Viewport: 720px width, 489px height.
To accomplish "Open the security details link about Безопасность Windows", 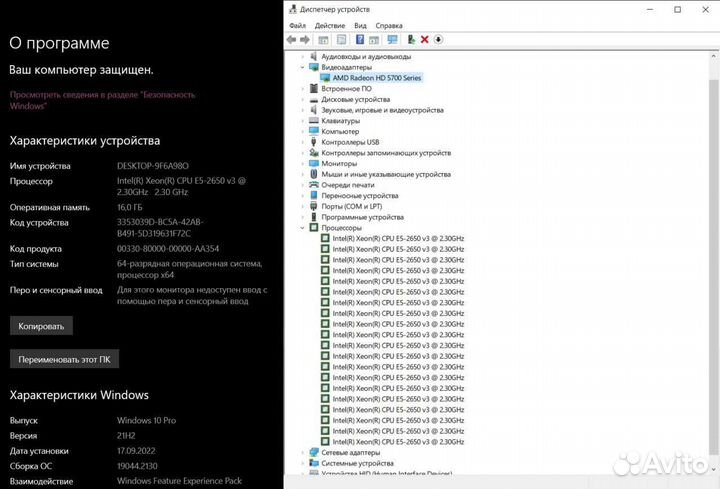I will click(x=102, y=99).
